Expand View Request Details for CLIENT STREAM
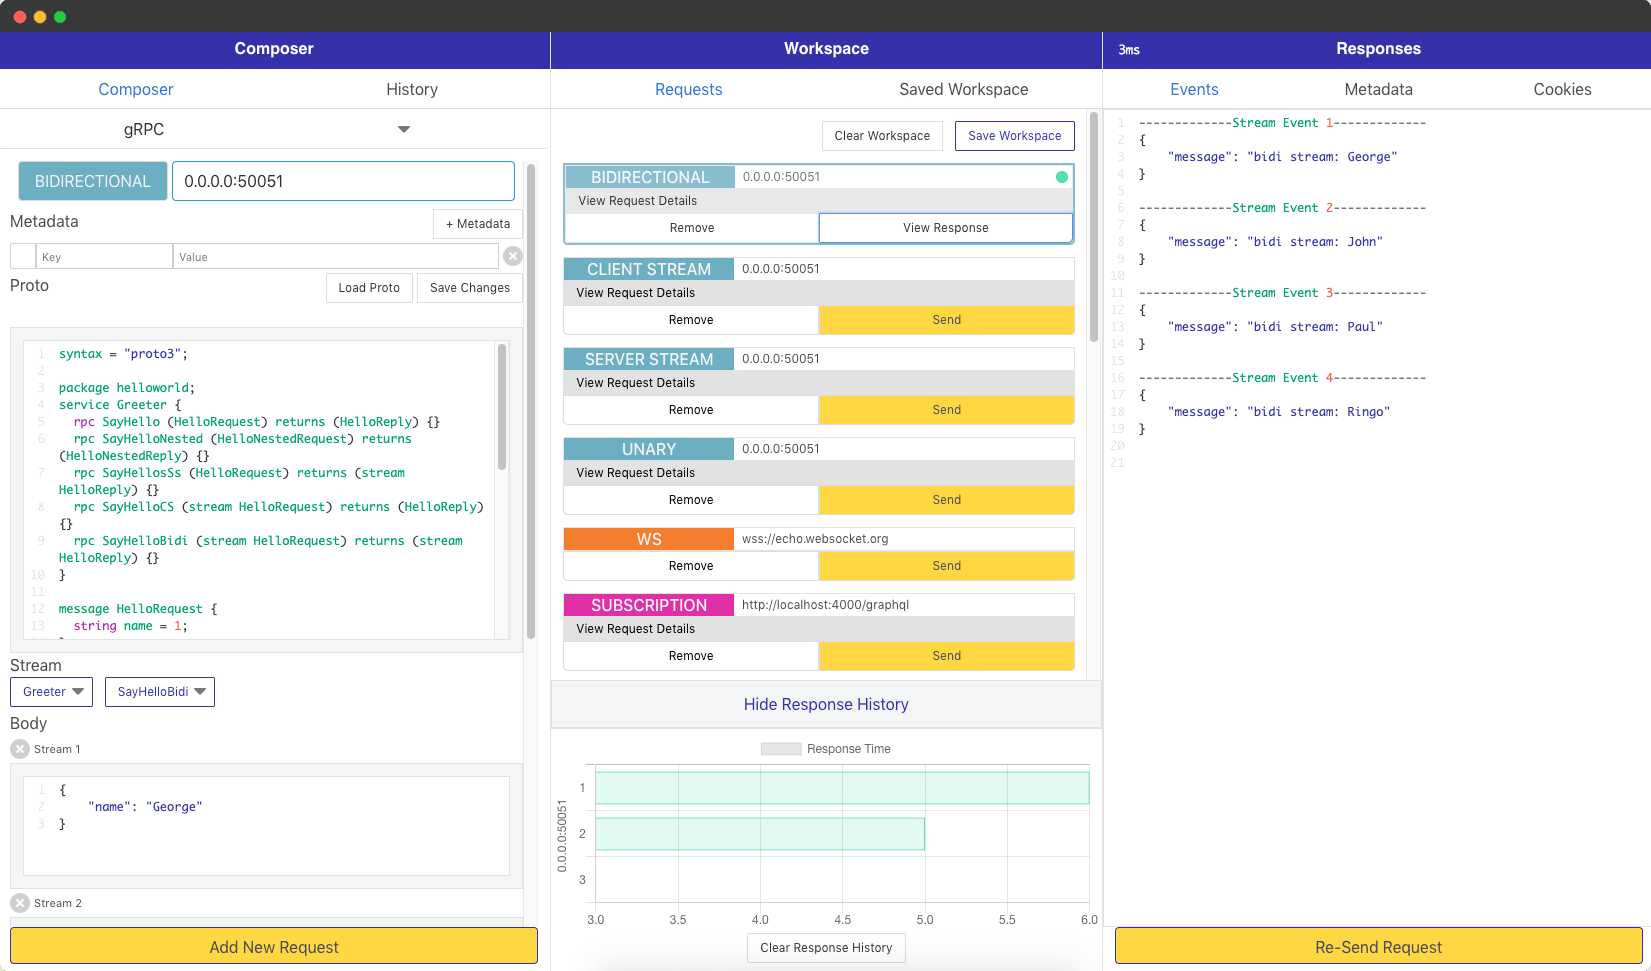 click(x=819, y=293)
